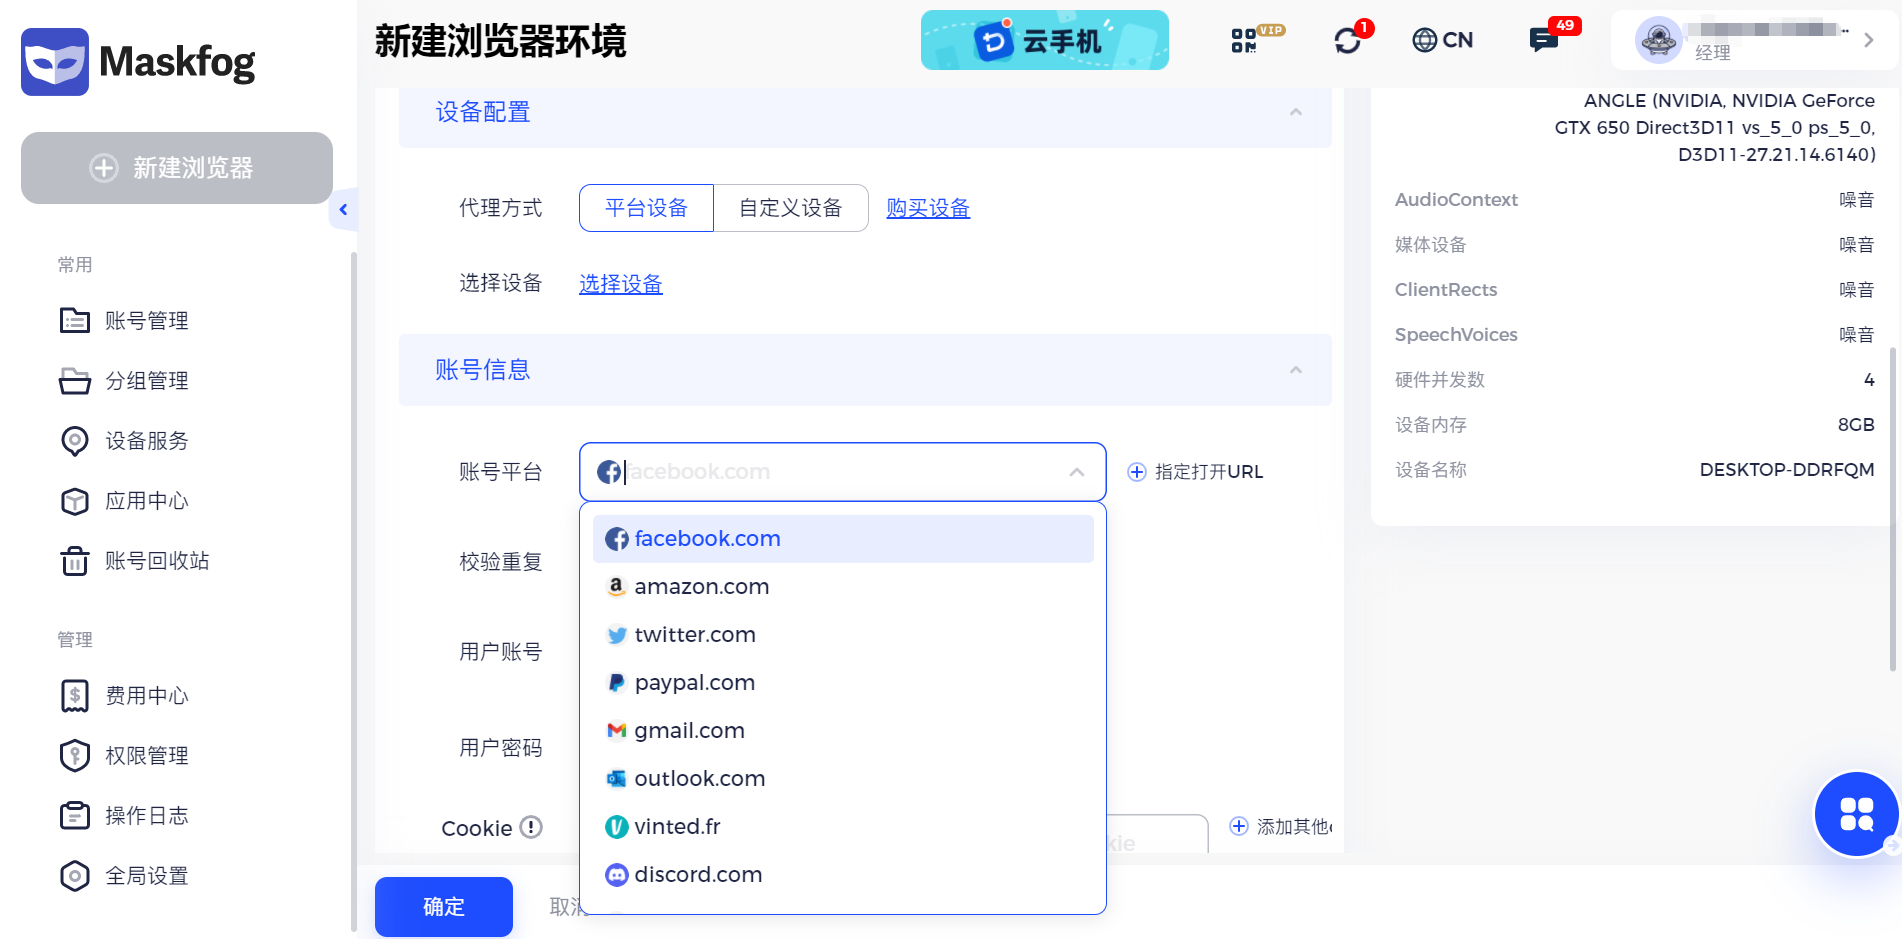Open 账号管理 in the sidebar
The width and height of the screenshot is (1902, 939).
(x=147, y=321)
